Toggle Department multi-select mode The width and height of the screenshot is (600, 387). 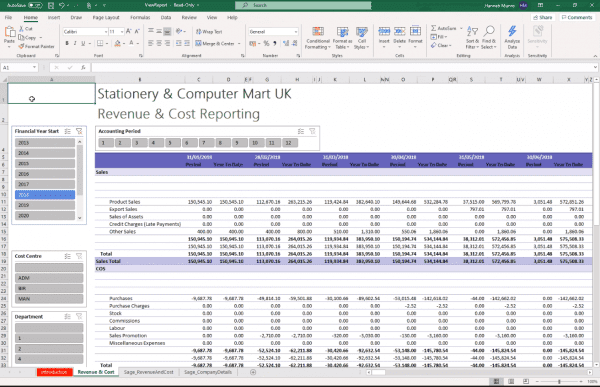(x=68, y=317)
